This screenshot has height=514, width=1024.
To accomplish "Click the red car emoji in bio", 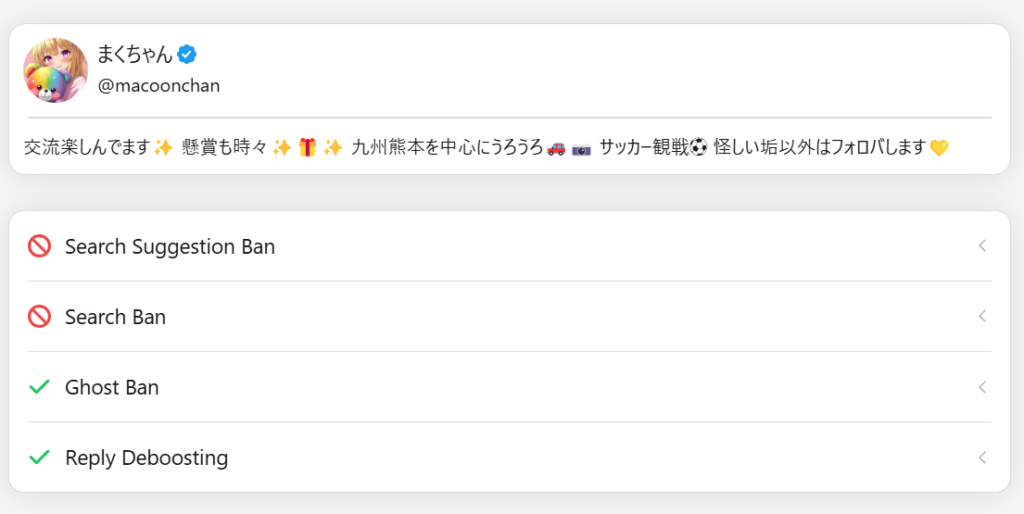I will [557, 148].
